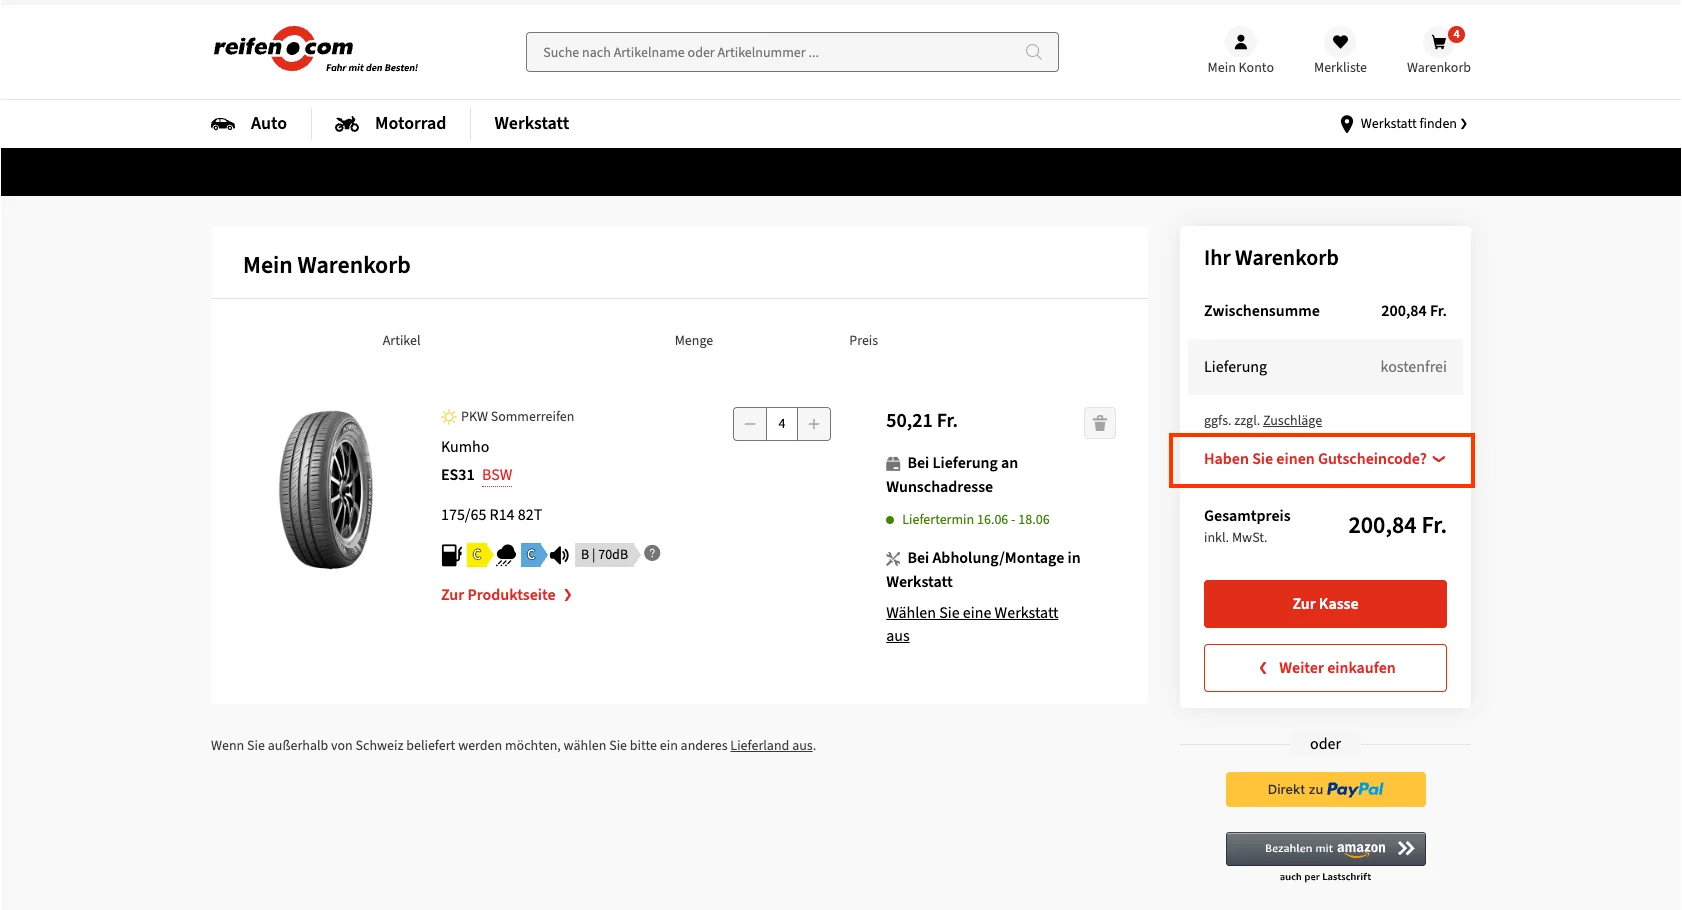Focus the article search input field
Viewport: 1682px width, 910px height.
point(792,52)
